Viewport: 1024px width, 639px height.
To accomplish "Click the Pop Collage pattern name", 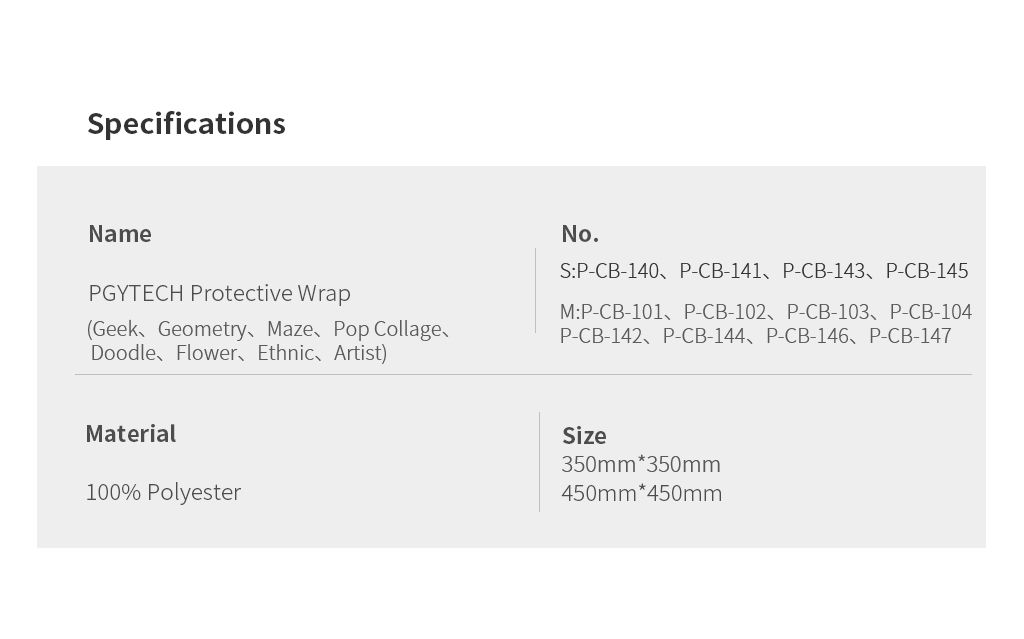I will coord(387,329).
